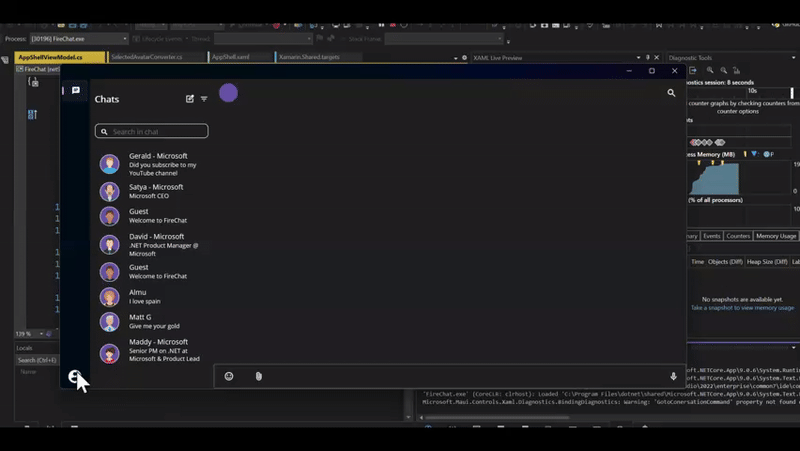Click the red Stop debugging icon
The width and height of the screenshot is (800, 451).
[x=393, y=24]
